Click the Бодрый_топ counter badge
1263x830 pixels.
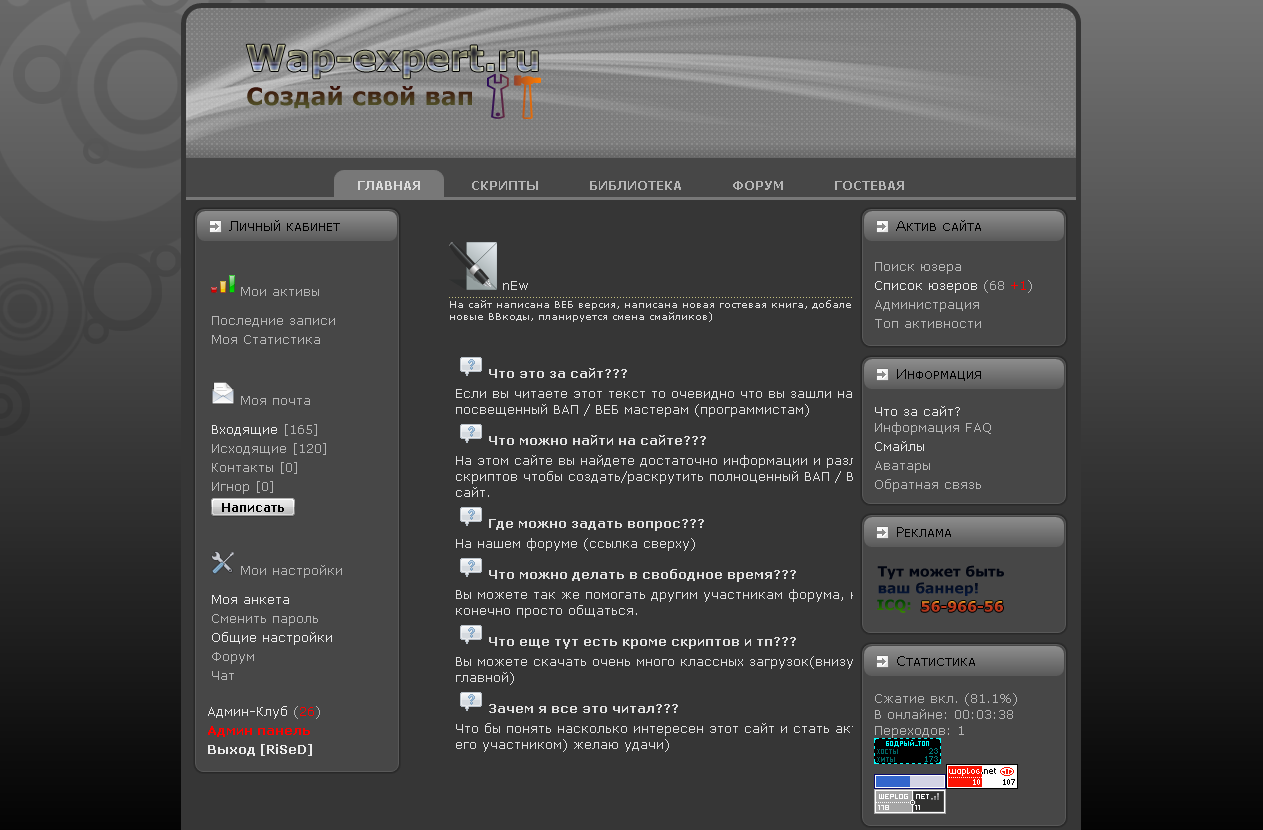tap(908, 751)
